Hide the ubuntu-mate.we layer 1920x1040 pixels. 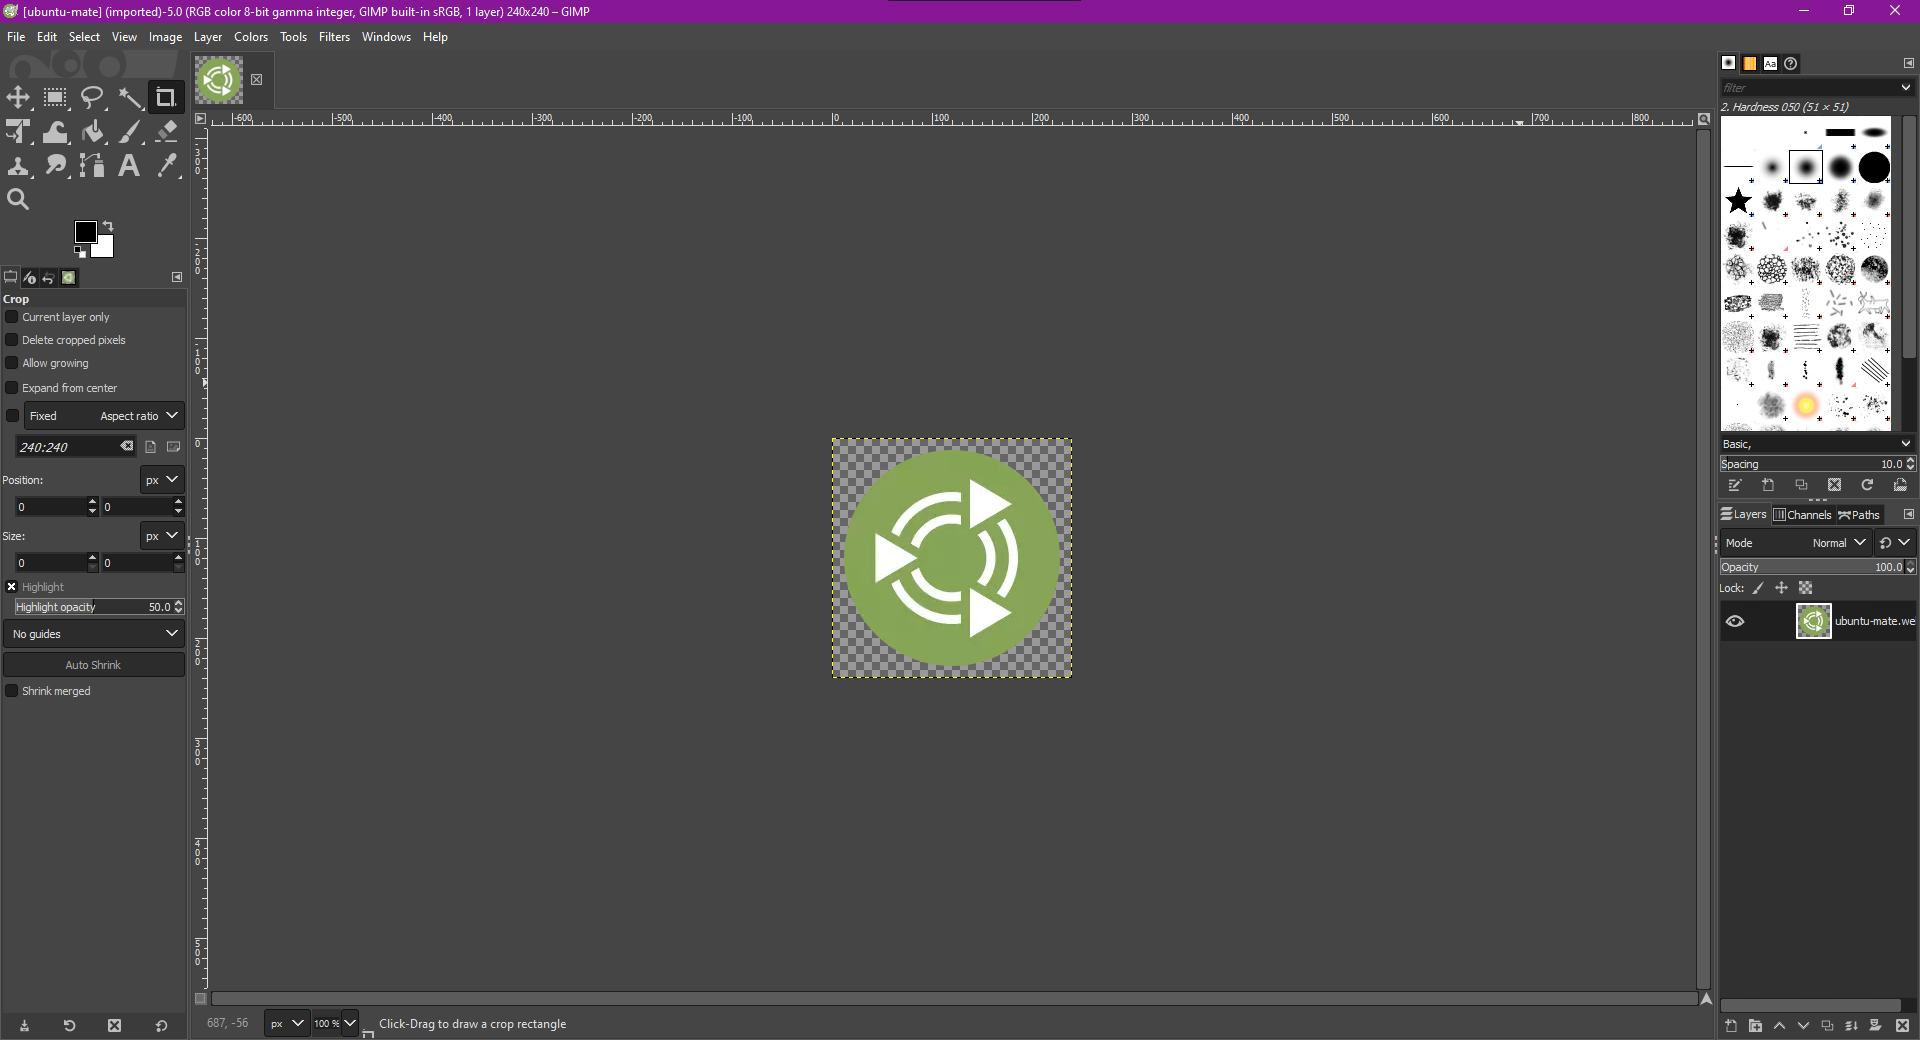(x=1734, y=621)
